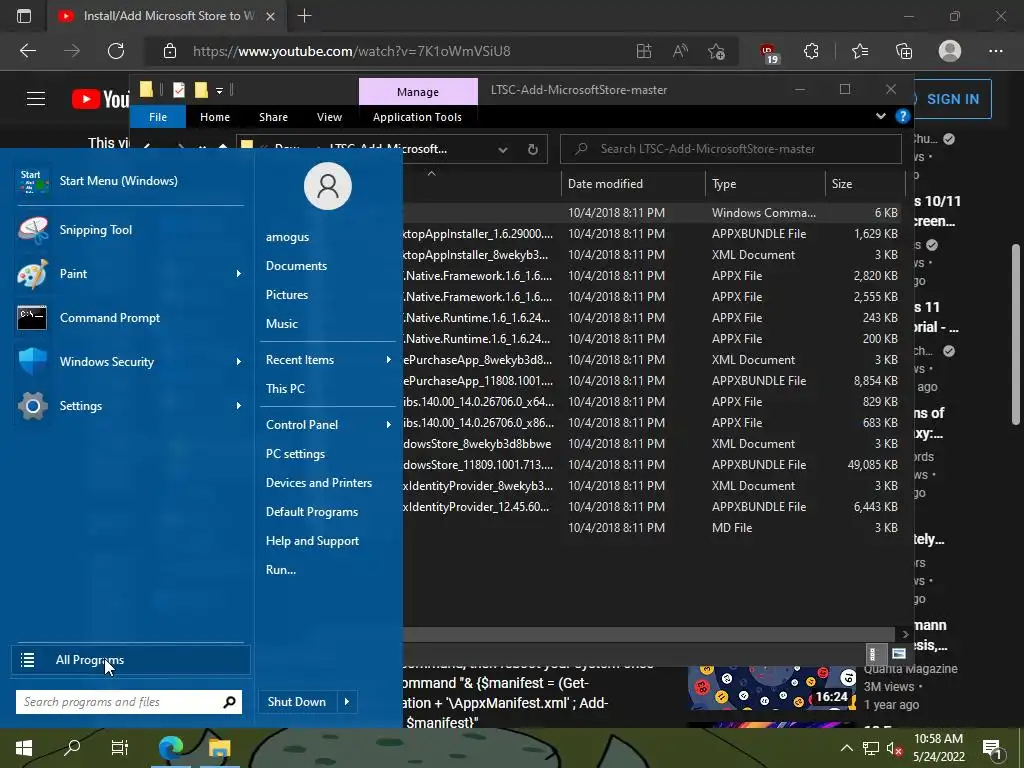Click All Programs in start menu
This screenshot has width=1024, height=768.
pyautogui.click(x=131, y=660)
